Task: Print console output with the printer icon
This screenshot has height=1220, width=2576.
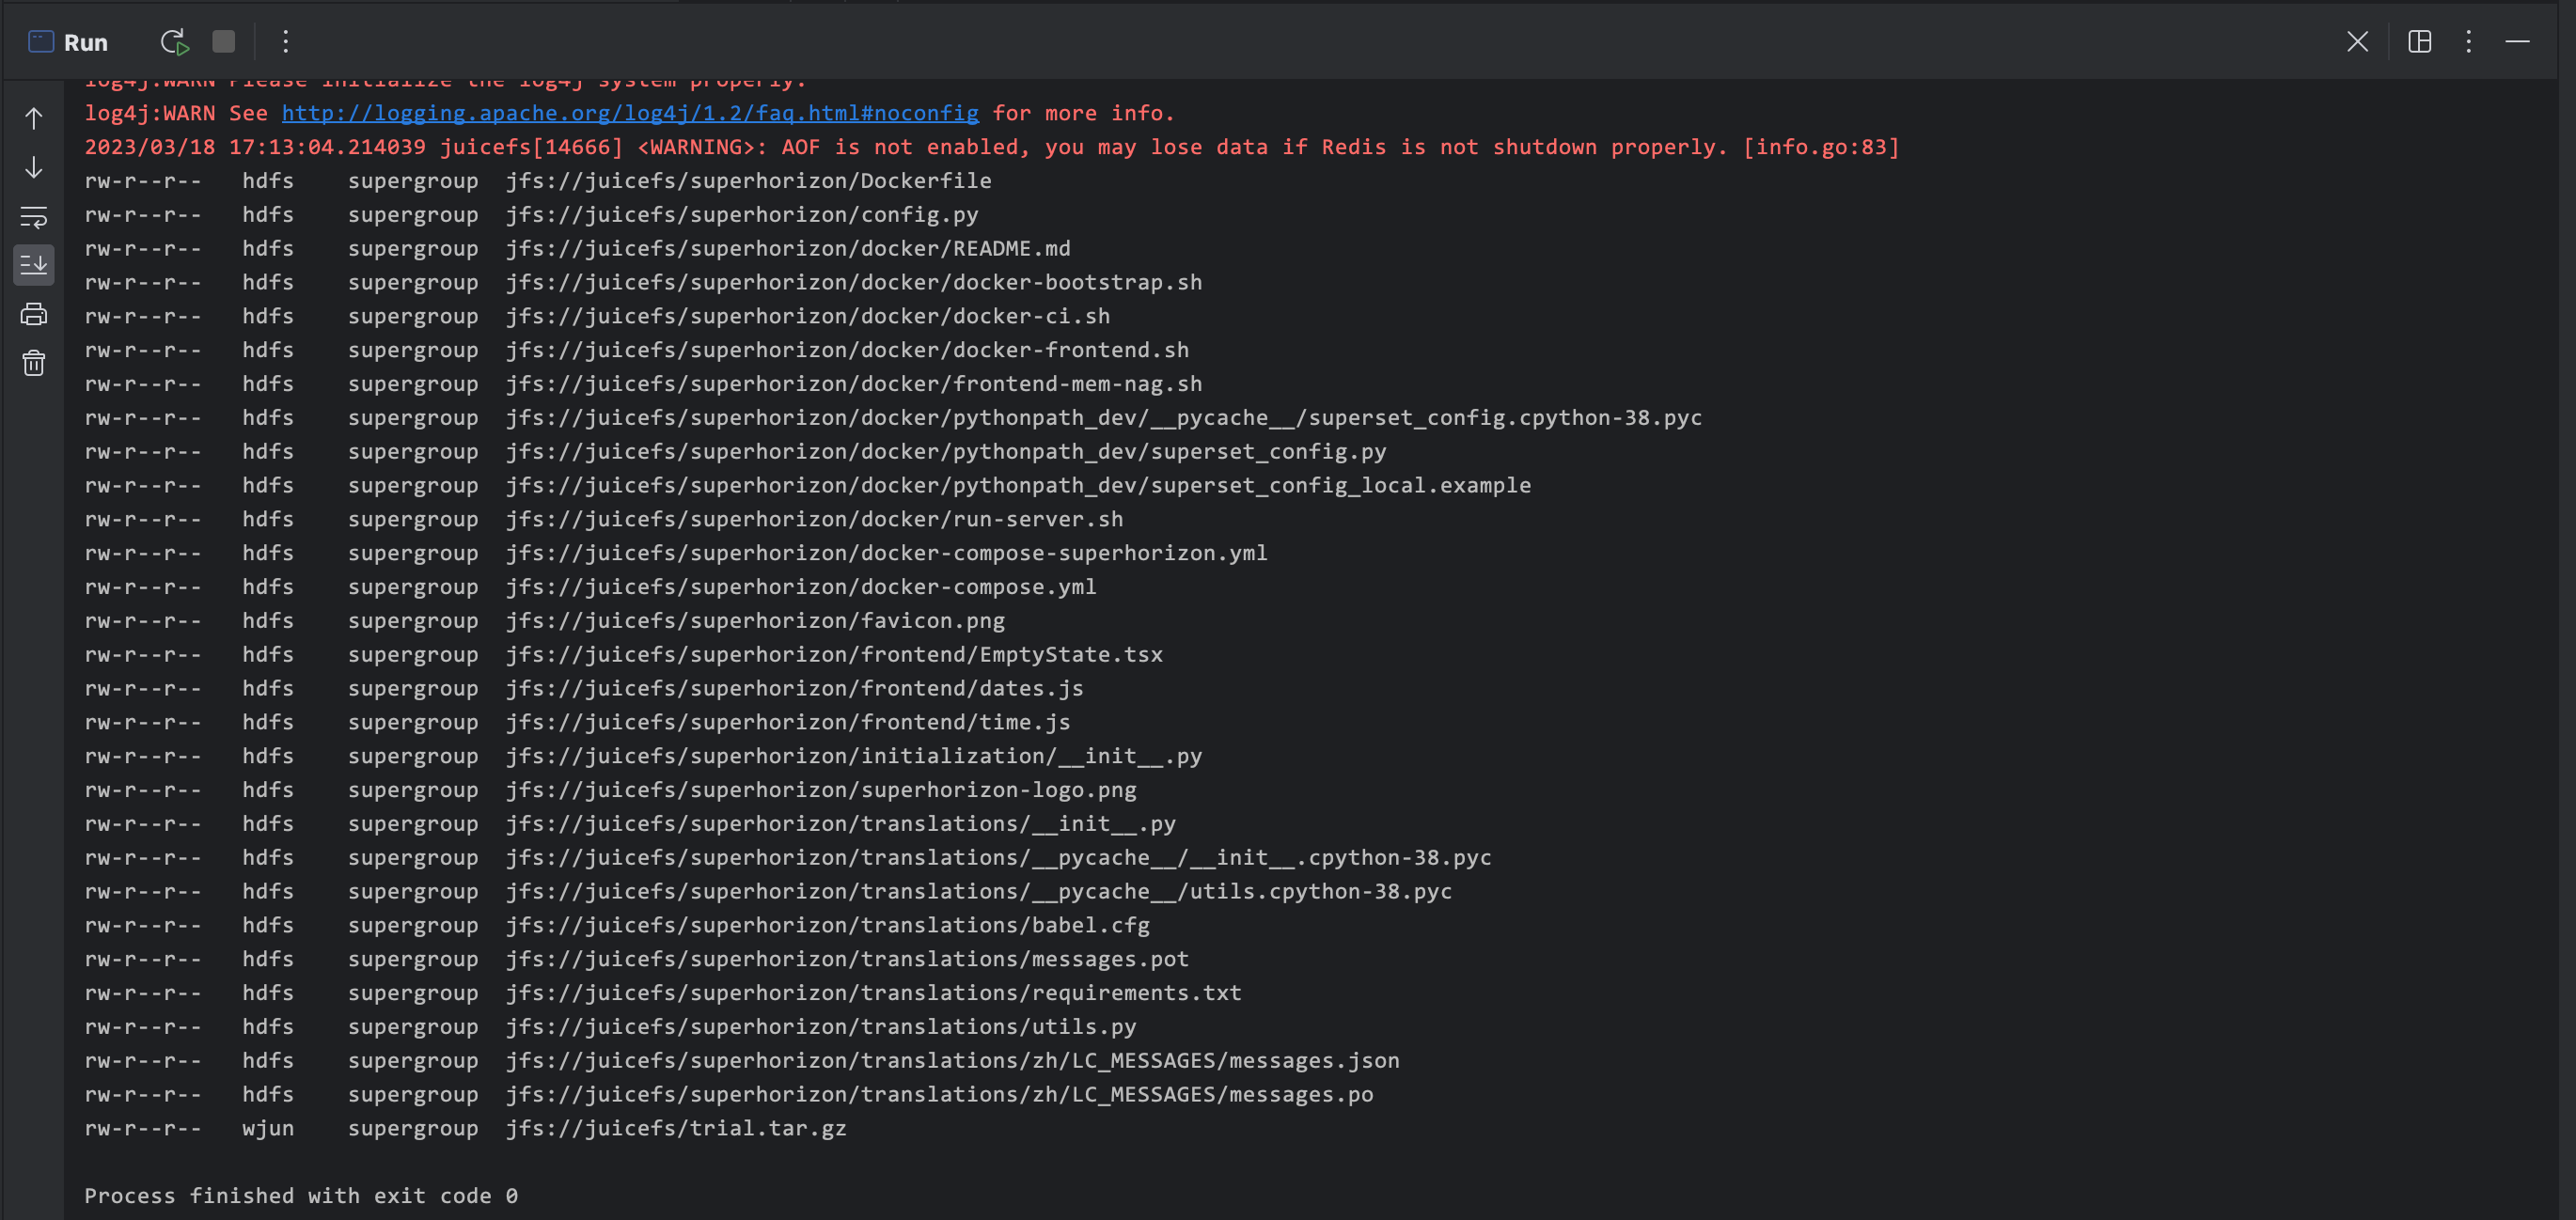Action: coord(34,314)
